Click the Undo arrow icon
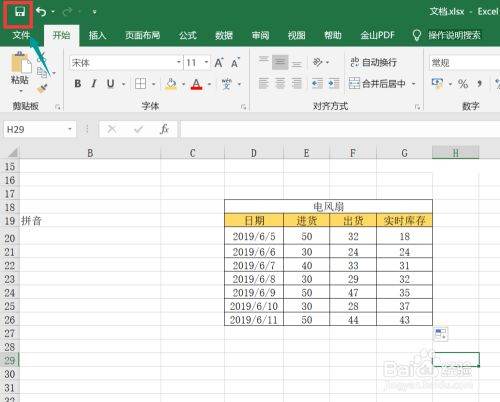Image resolution: width=500 pixels, height=402 pixels. (41, 12)
